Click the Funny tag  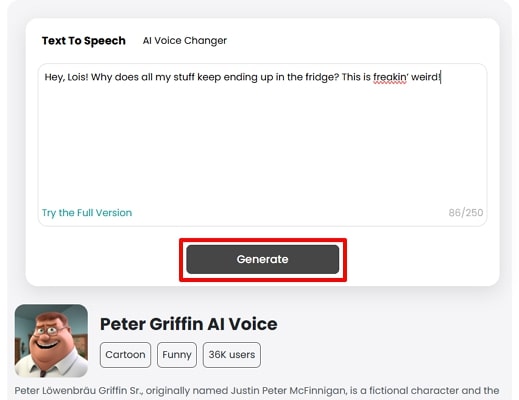(177, 355)
